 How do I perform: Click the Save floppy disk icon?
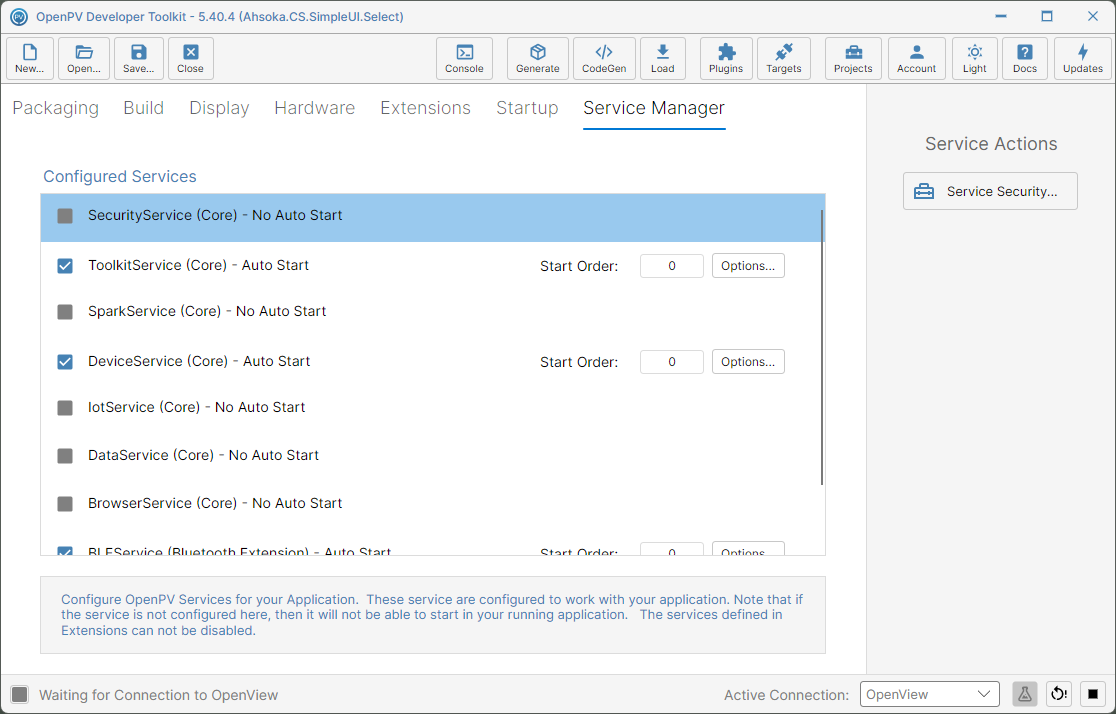click(138, 58)
